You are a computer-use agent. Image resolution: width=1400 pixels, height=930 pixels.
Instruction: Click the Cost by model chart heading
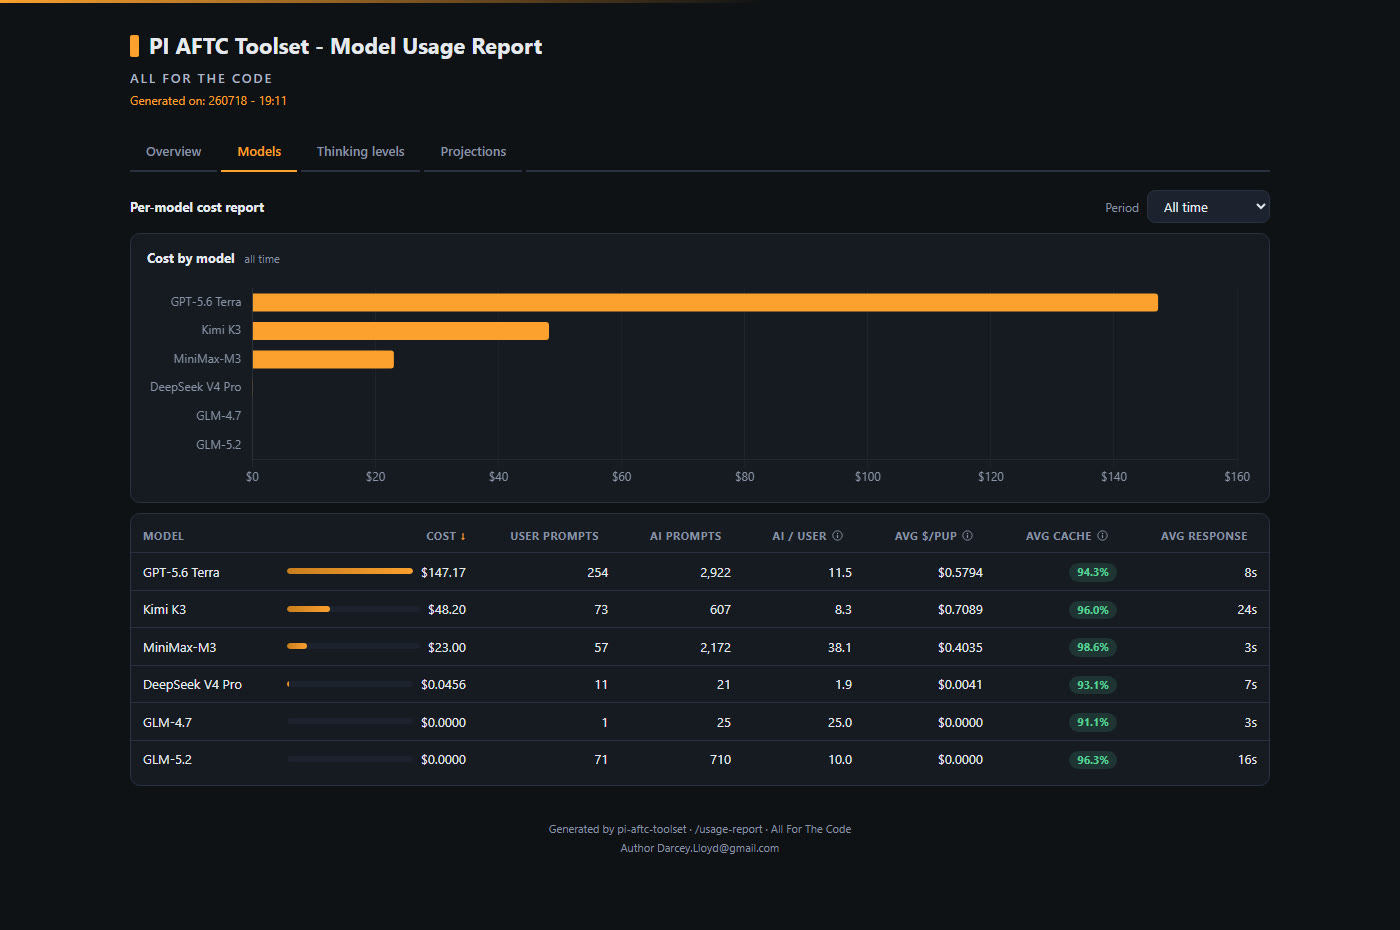(191, 258)
